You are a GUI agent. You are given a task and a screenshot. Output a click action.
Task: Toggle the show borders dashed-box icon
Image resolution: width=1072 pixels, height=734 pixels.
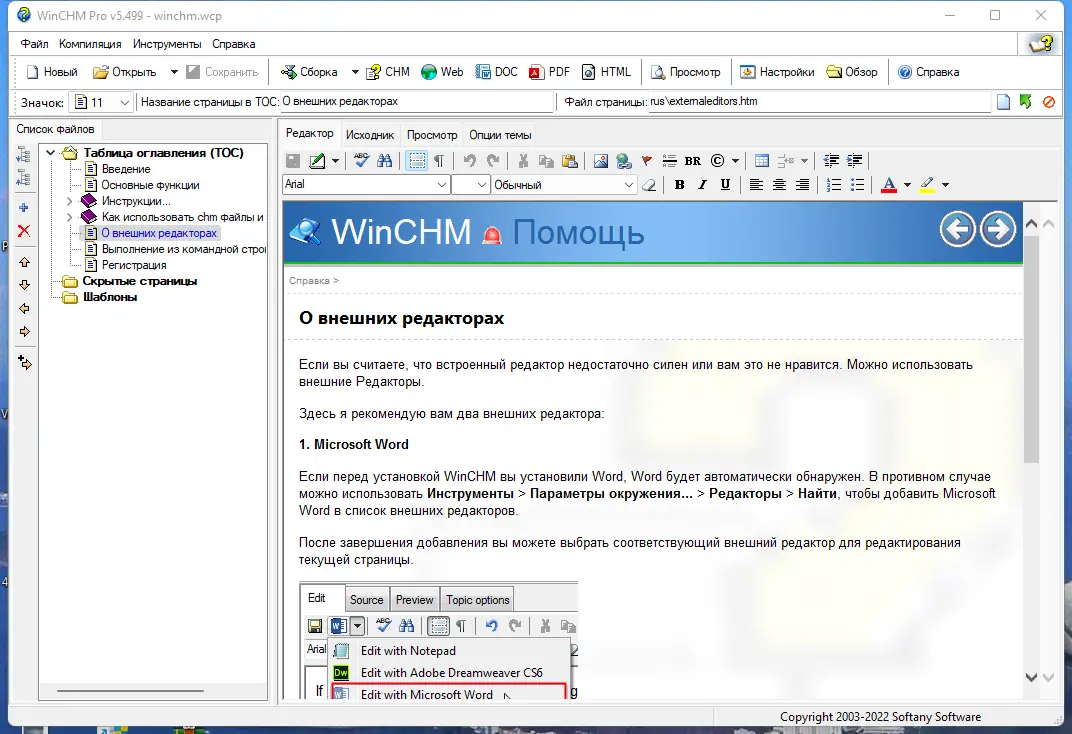point(416,161)
